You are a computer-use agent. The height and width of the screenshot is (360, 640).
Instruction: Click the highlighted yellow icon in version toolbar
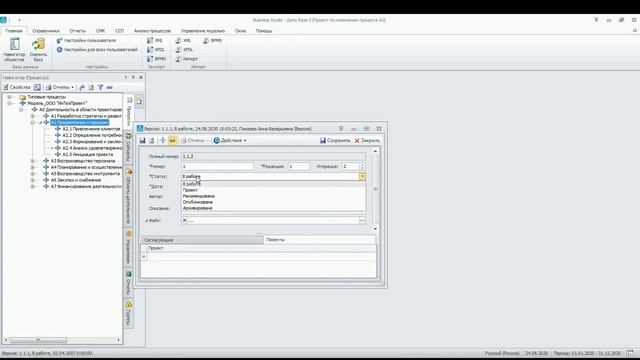pos(172,140)
